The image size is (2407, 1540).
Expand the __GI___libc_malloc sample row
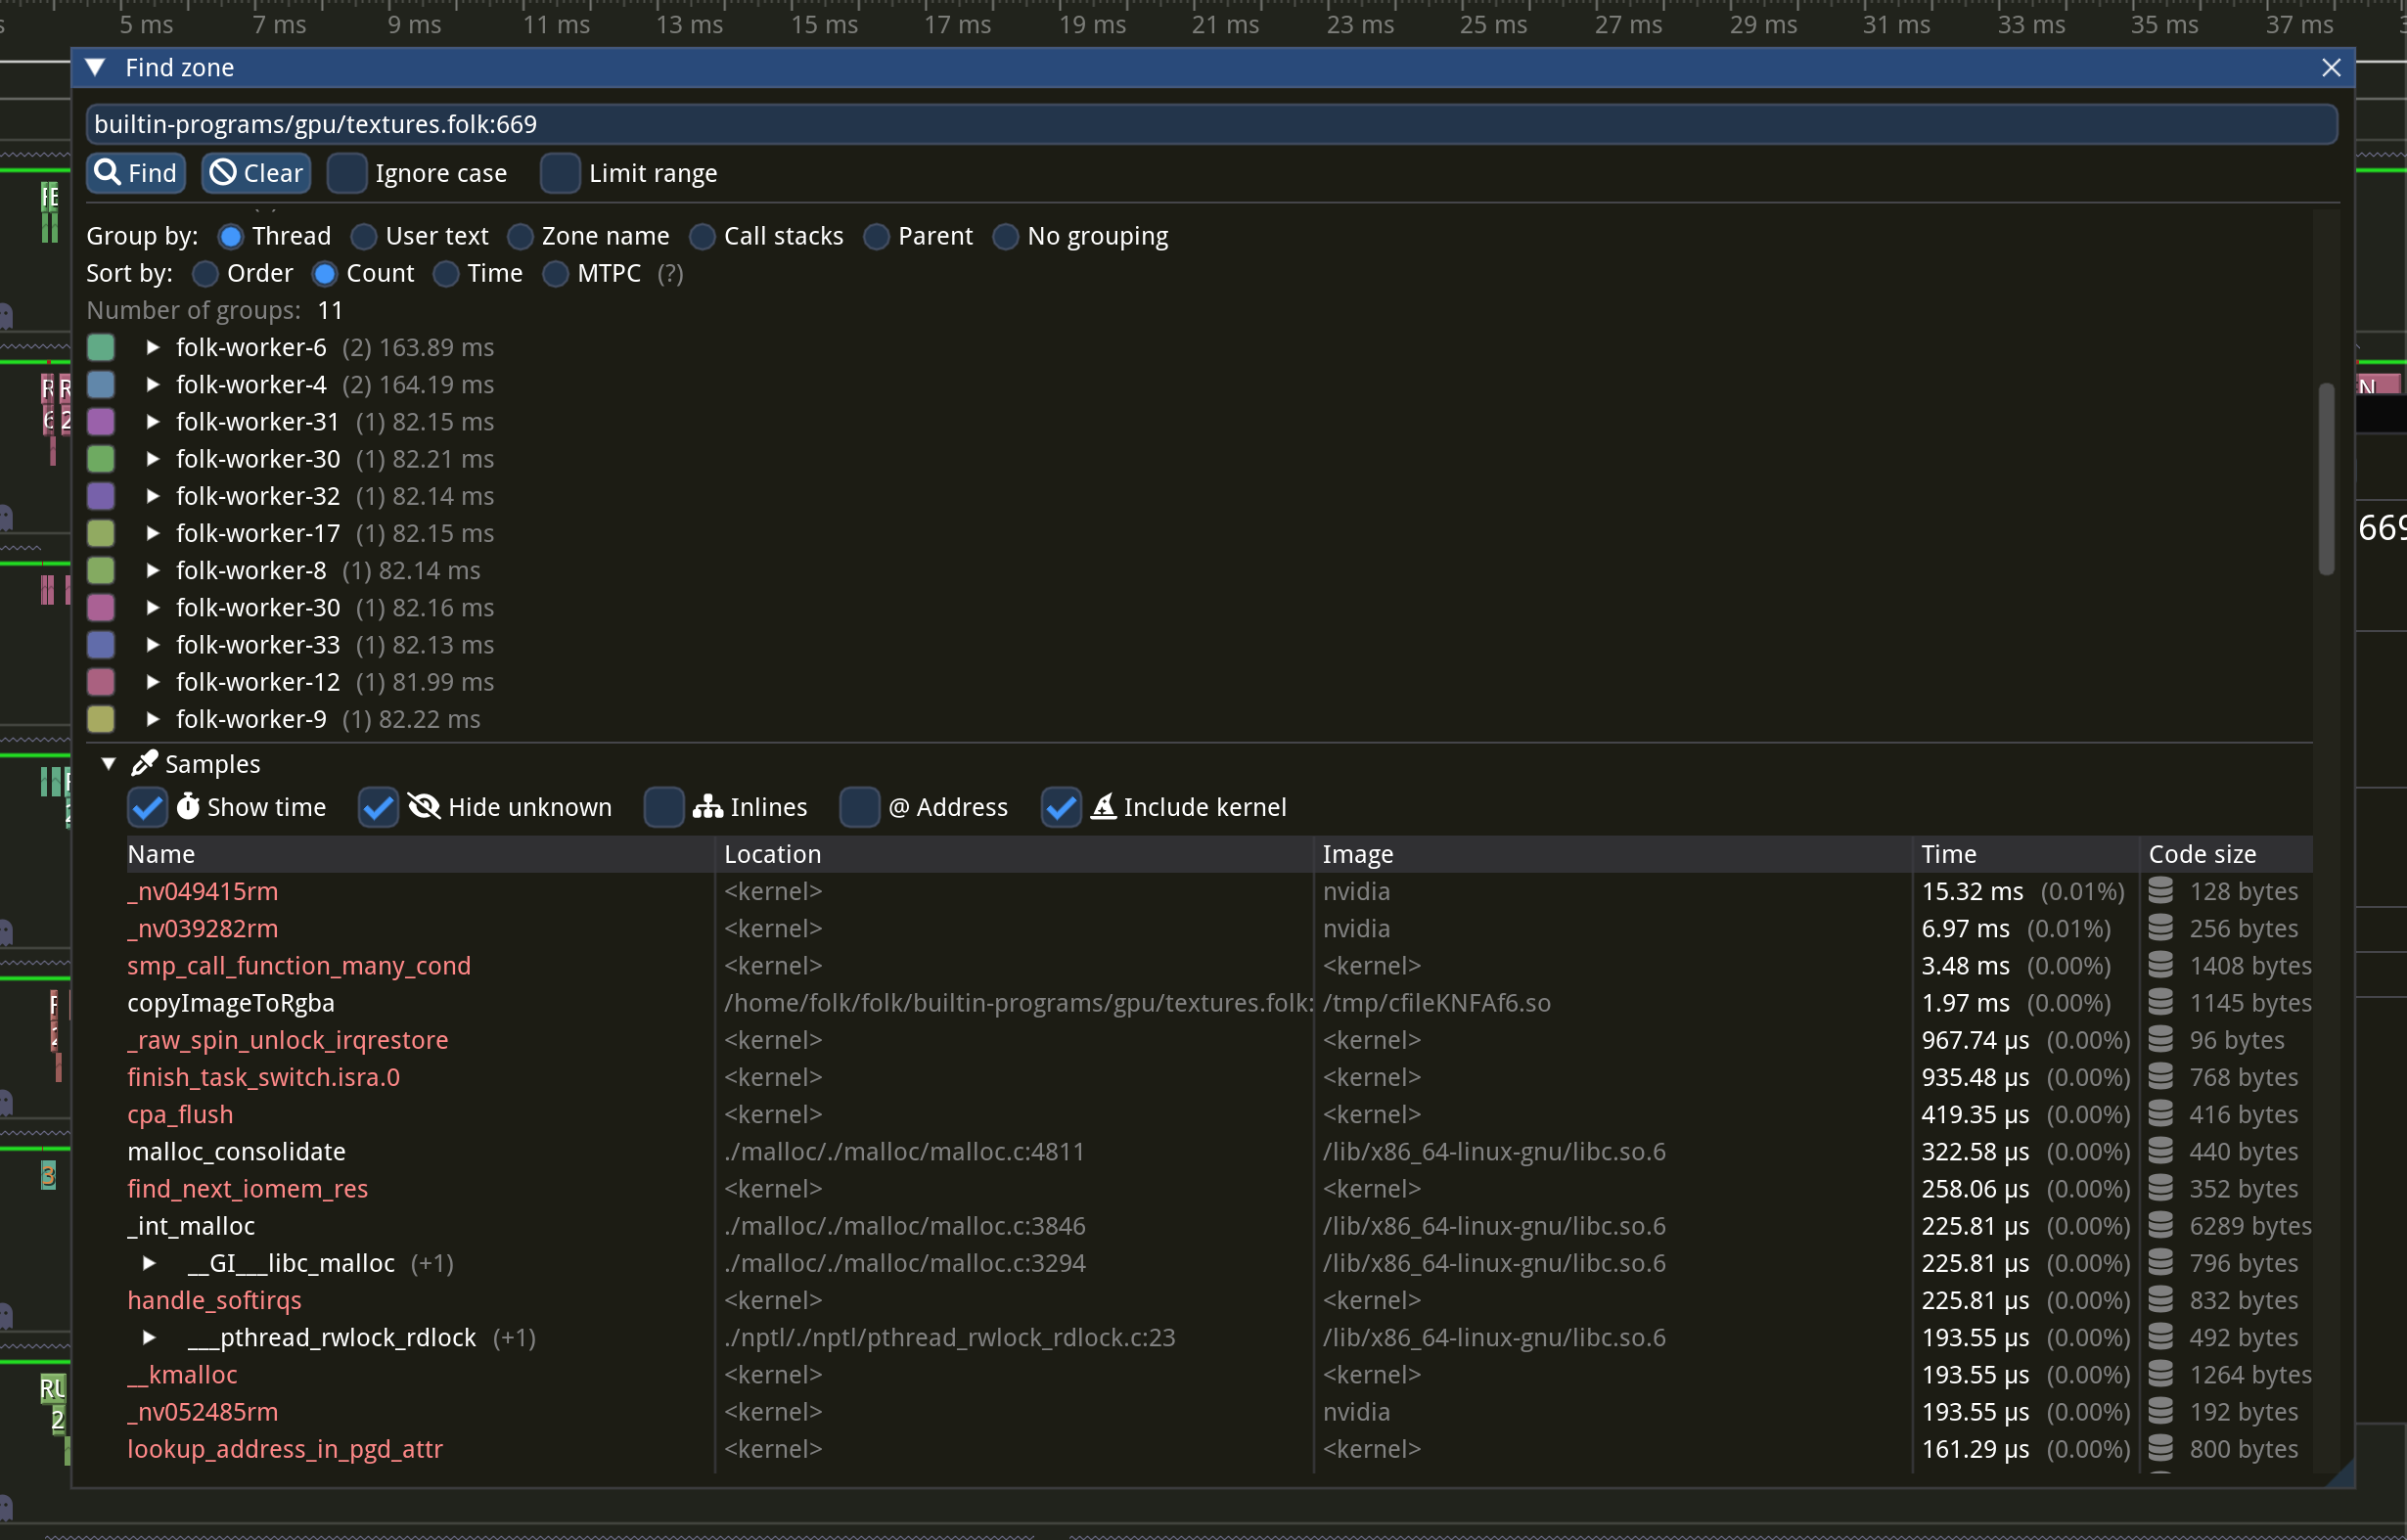(x=149, y=1263)
